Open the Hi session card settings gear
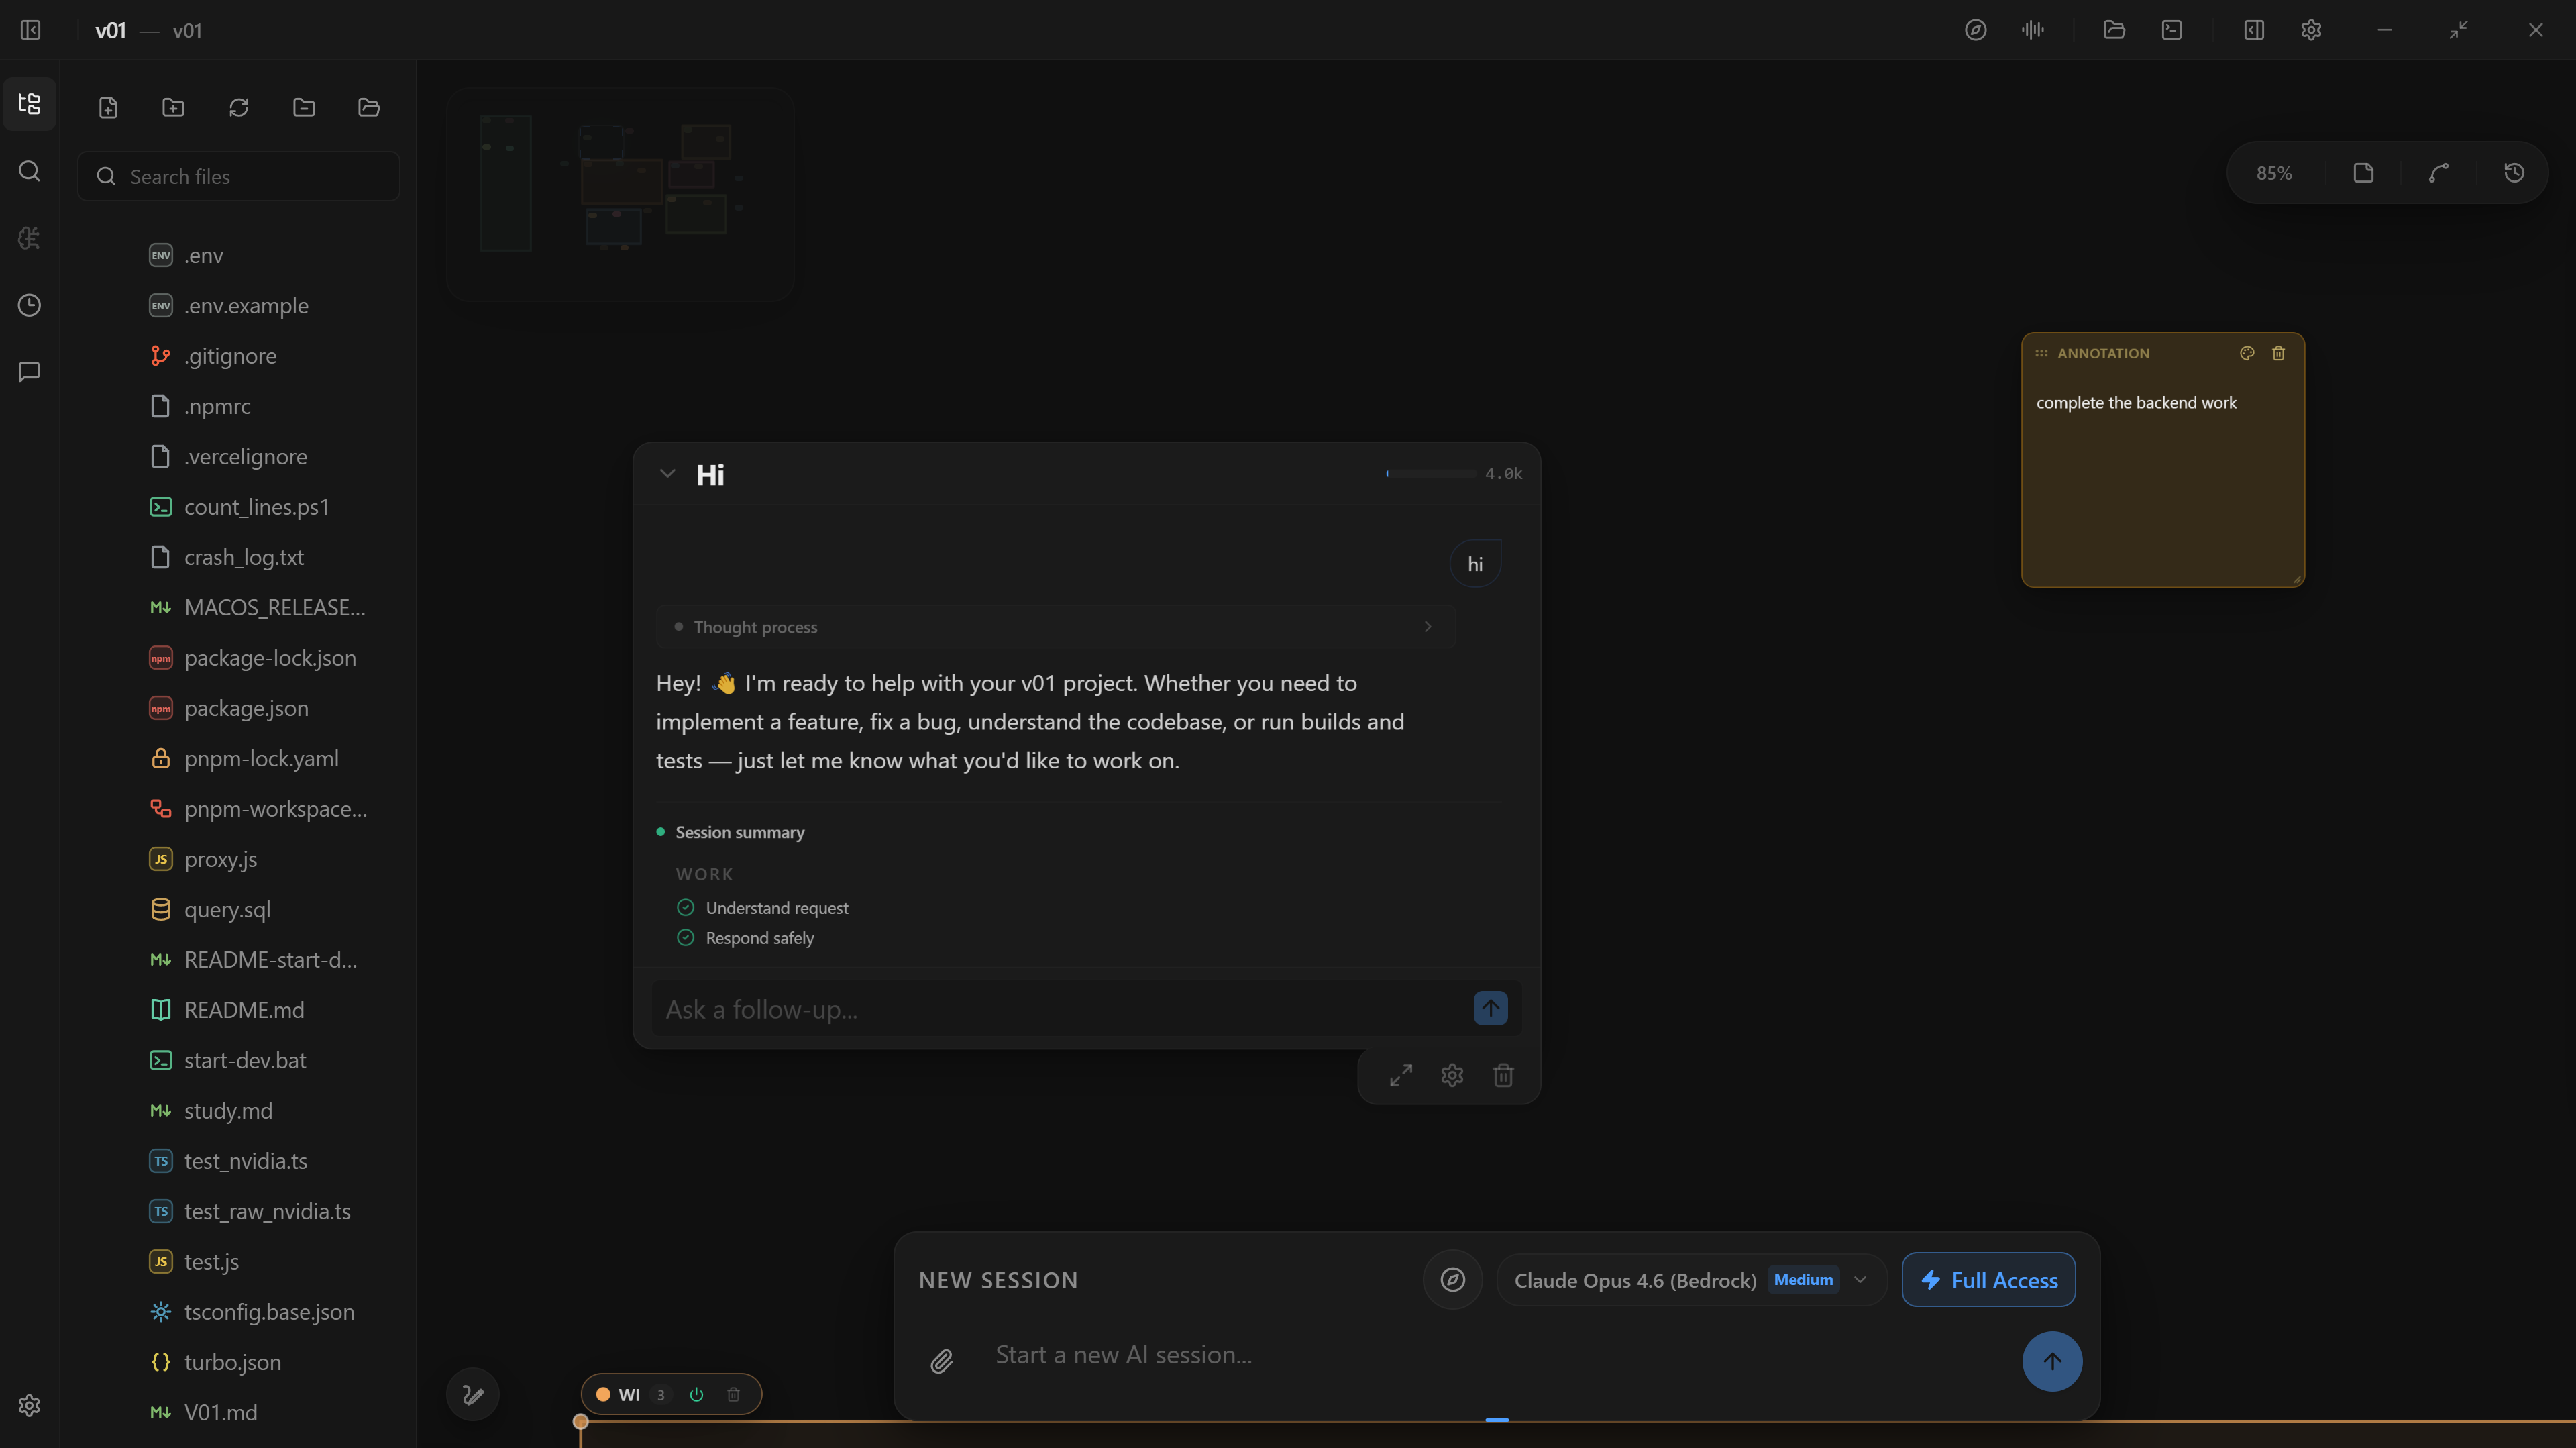Screen dimensions: 2576x1448 point(1452,1075)
